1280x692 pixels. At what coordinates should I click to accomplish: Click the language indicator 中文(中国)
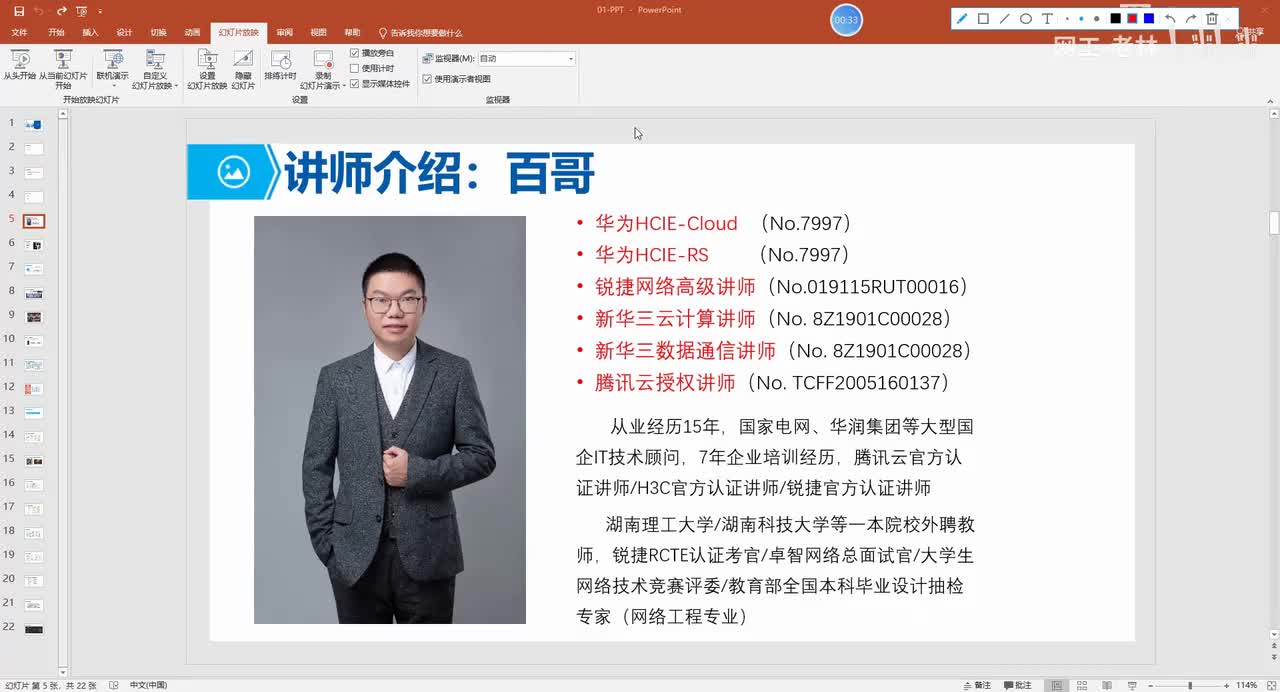click(148, 685)
